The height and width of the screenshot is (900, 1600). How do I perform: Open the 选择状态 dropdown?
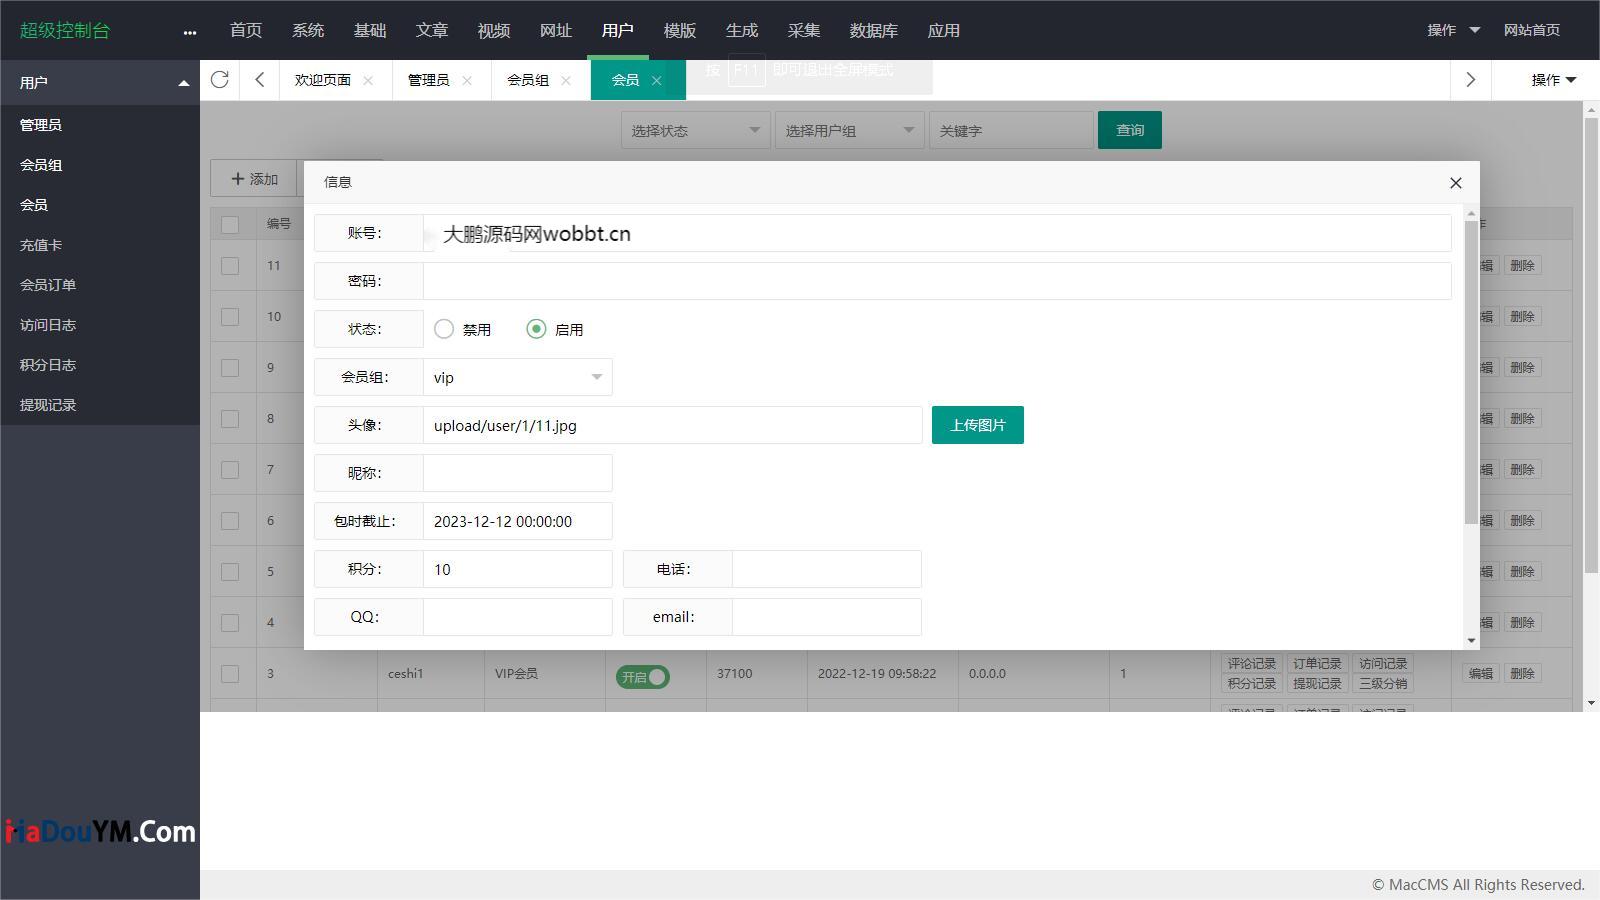click(x=695, y=130)
